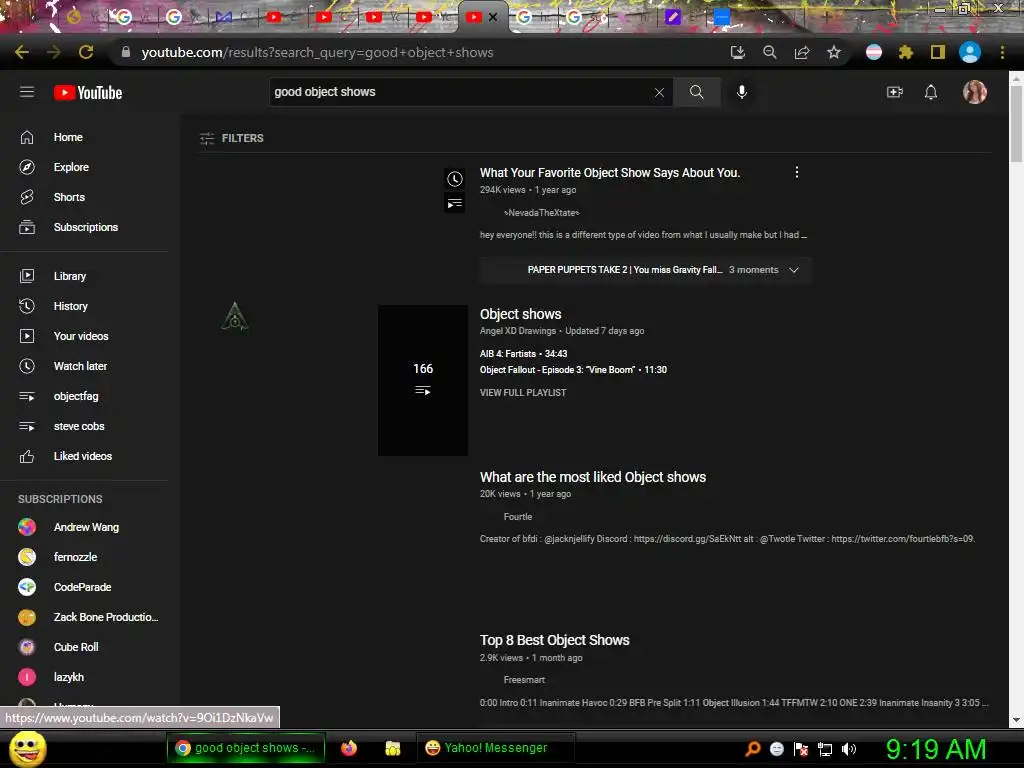This screenshot has height=768, width=1024.
Task: Open Object Fallout Episode 3 Vine Boom
Action: 573,370
